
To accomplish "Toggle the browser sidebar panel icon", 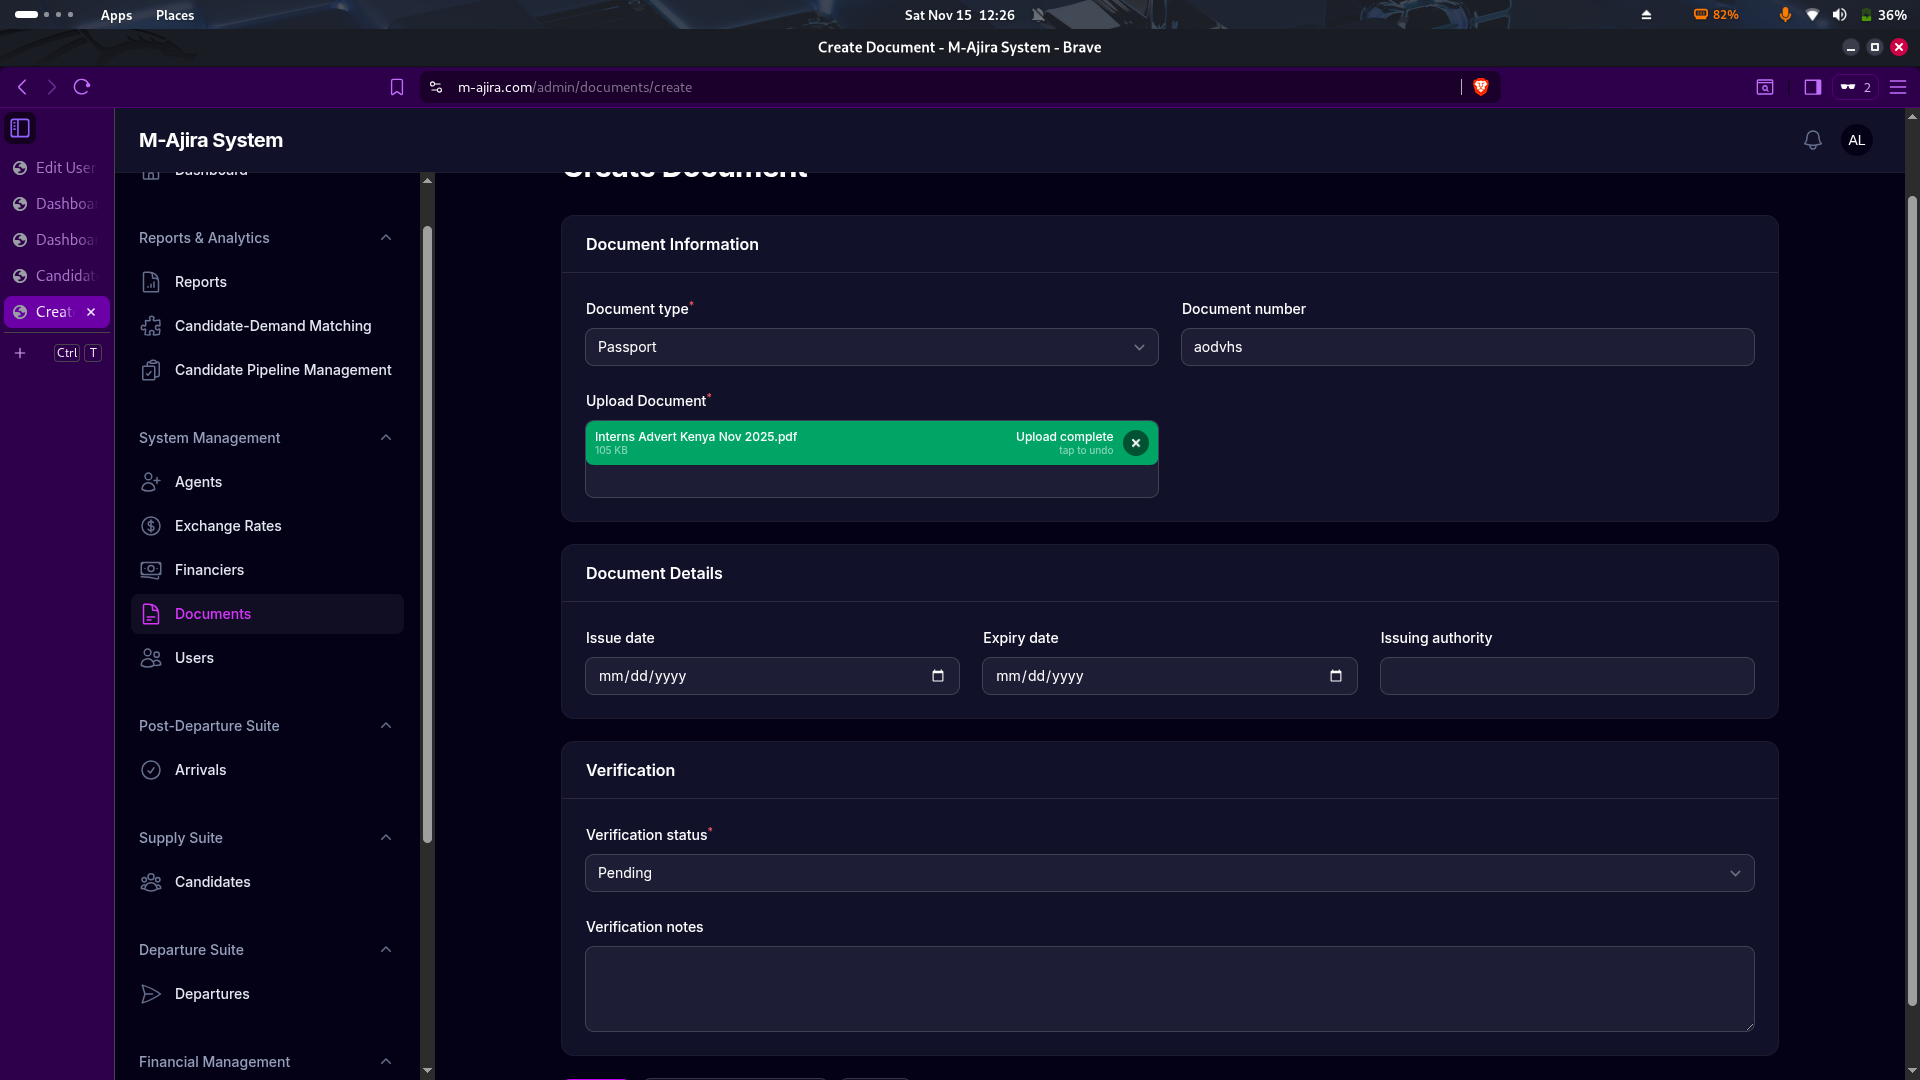I will click(1812, 87).
